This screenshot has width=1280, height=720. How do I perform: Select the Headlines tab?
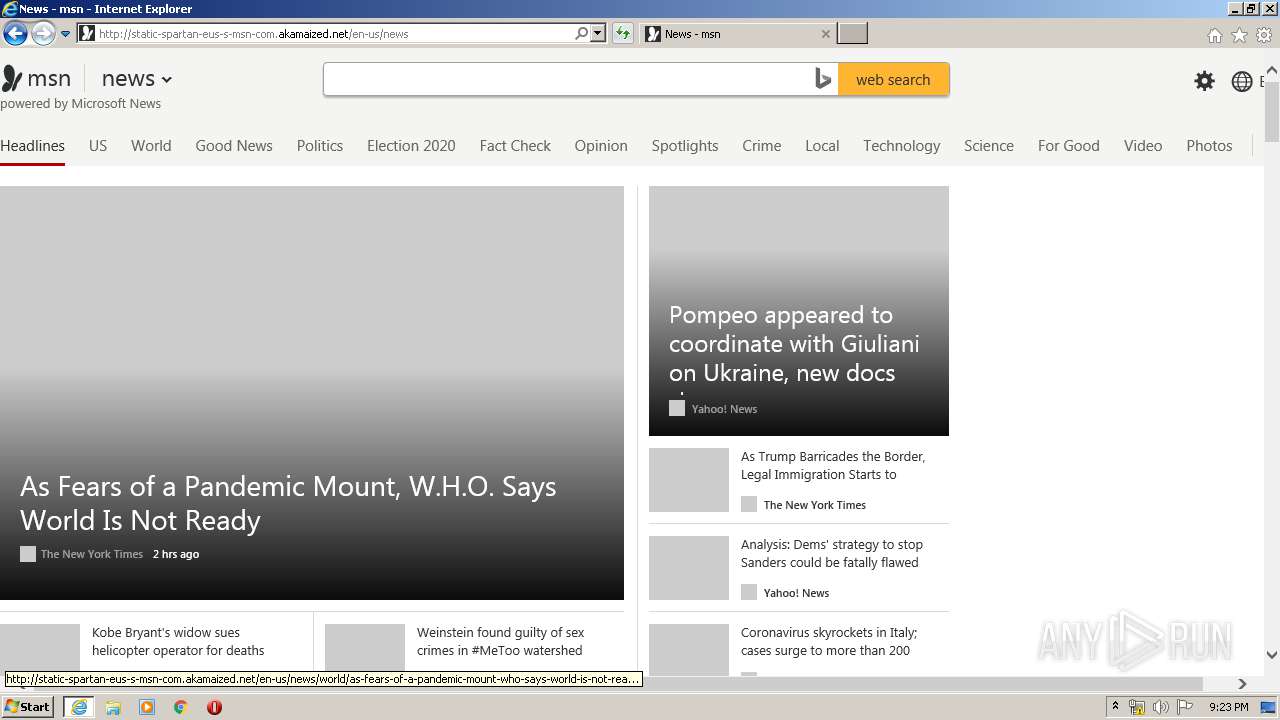pyautogui.click(x=32, y=145)
